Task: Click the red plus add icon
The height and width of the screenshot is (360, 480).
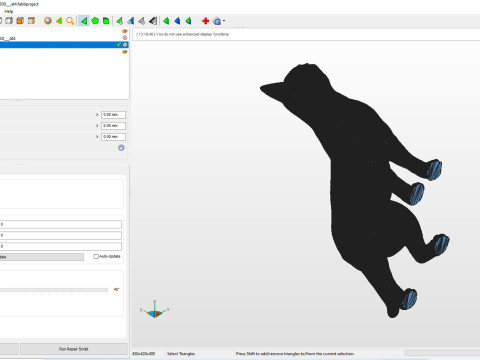Action: coord(206,21)
